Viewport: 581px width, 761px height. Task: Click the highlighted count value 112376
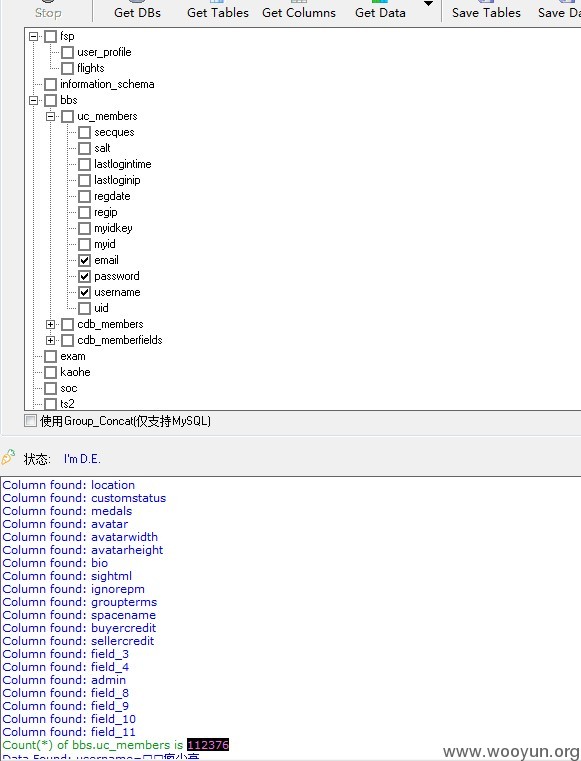click(x=208, y=745)
